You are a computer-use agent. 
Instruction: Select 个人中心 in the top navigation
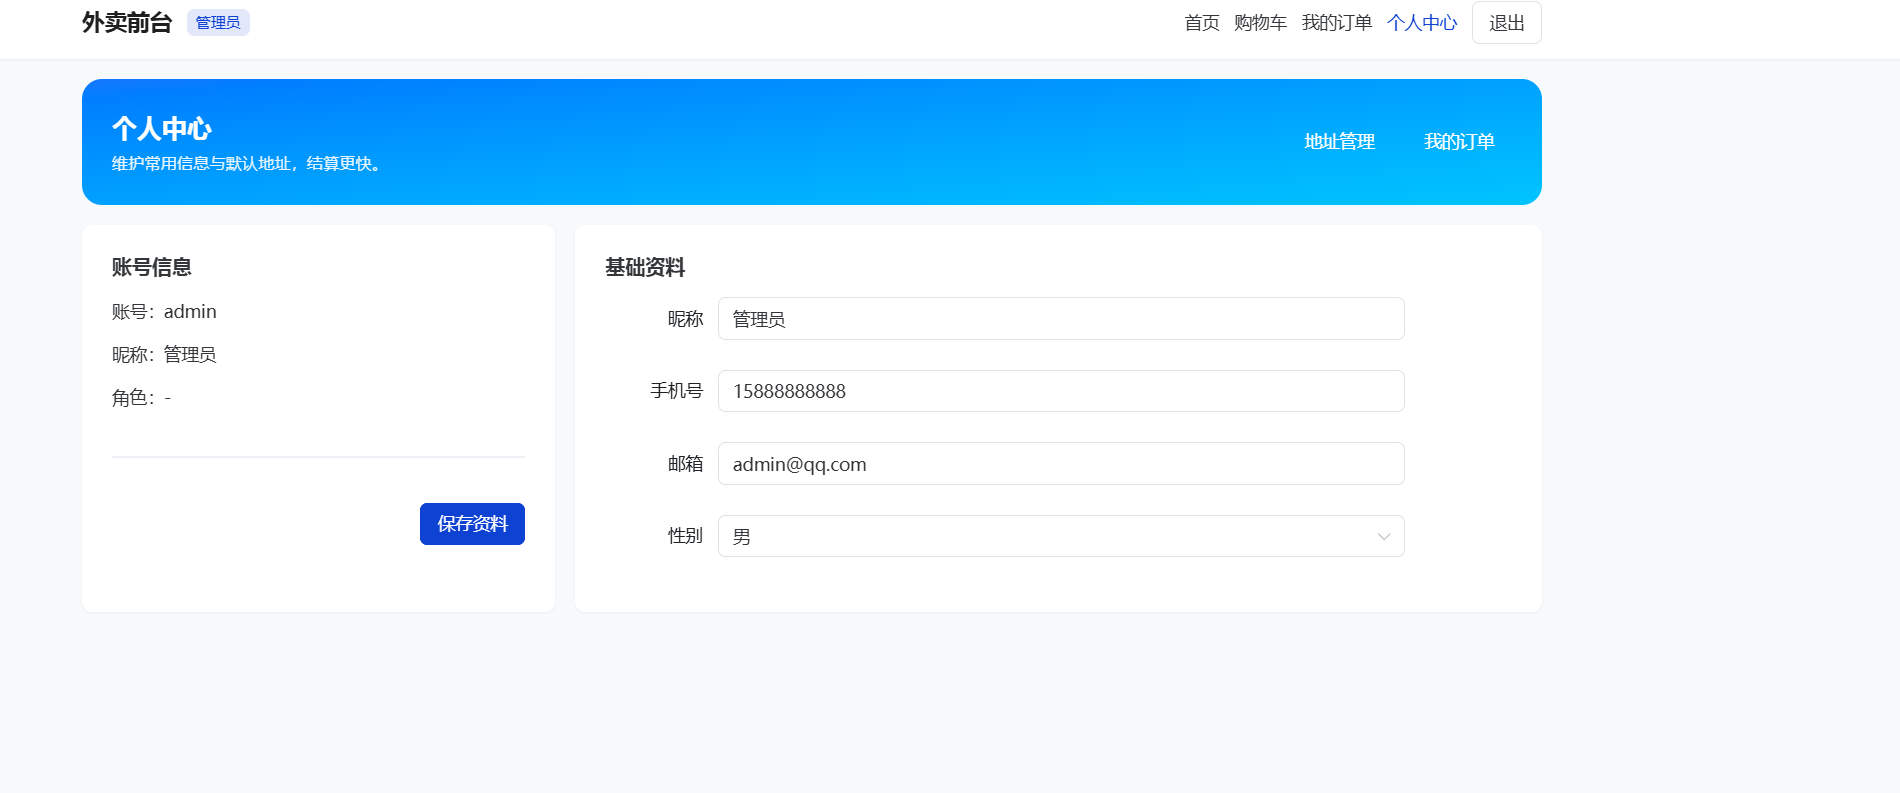(1421, 23)
